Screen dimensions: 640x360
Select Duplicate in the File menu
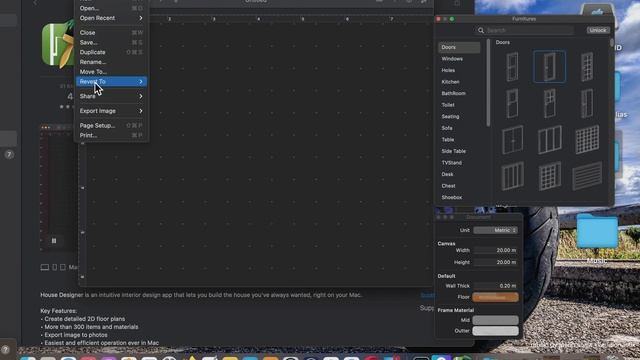point(111,52)
